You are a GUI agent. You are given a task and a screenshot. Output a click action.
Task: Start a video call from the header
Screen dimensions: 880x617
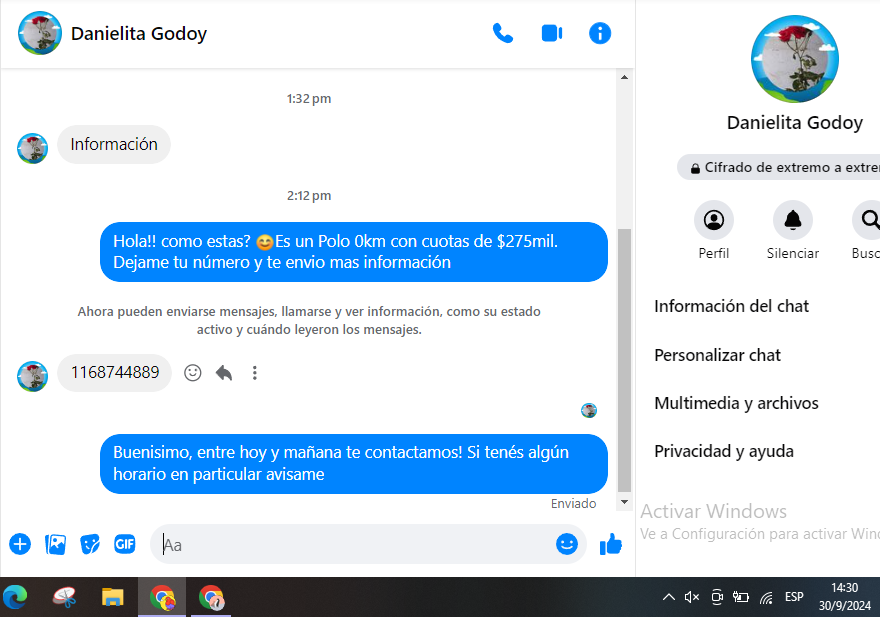coord(551,33)
